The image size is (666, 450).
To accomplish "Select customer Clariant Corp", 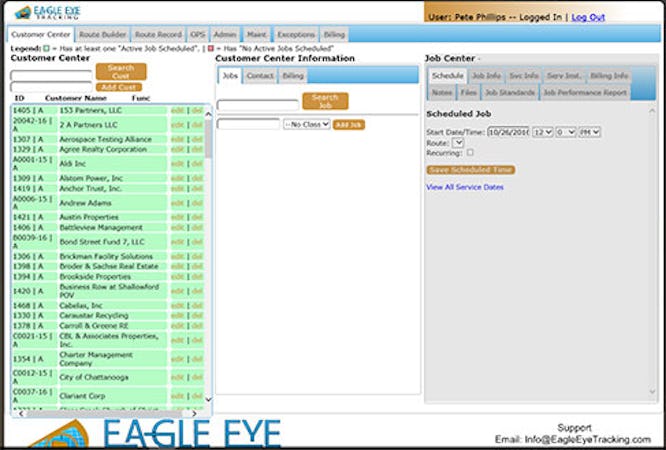I will (82, 396).
